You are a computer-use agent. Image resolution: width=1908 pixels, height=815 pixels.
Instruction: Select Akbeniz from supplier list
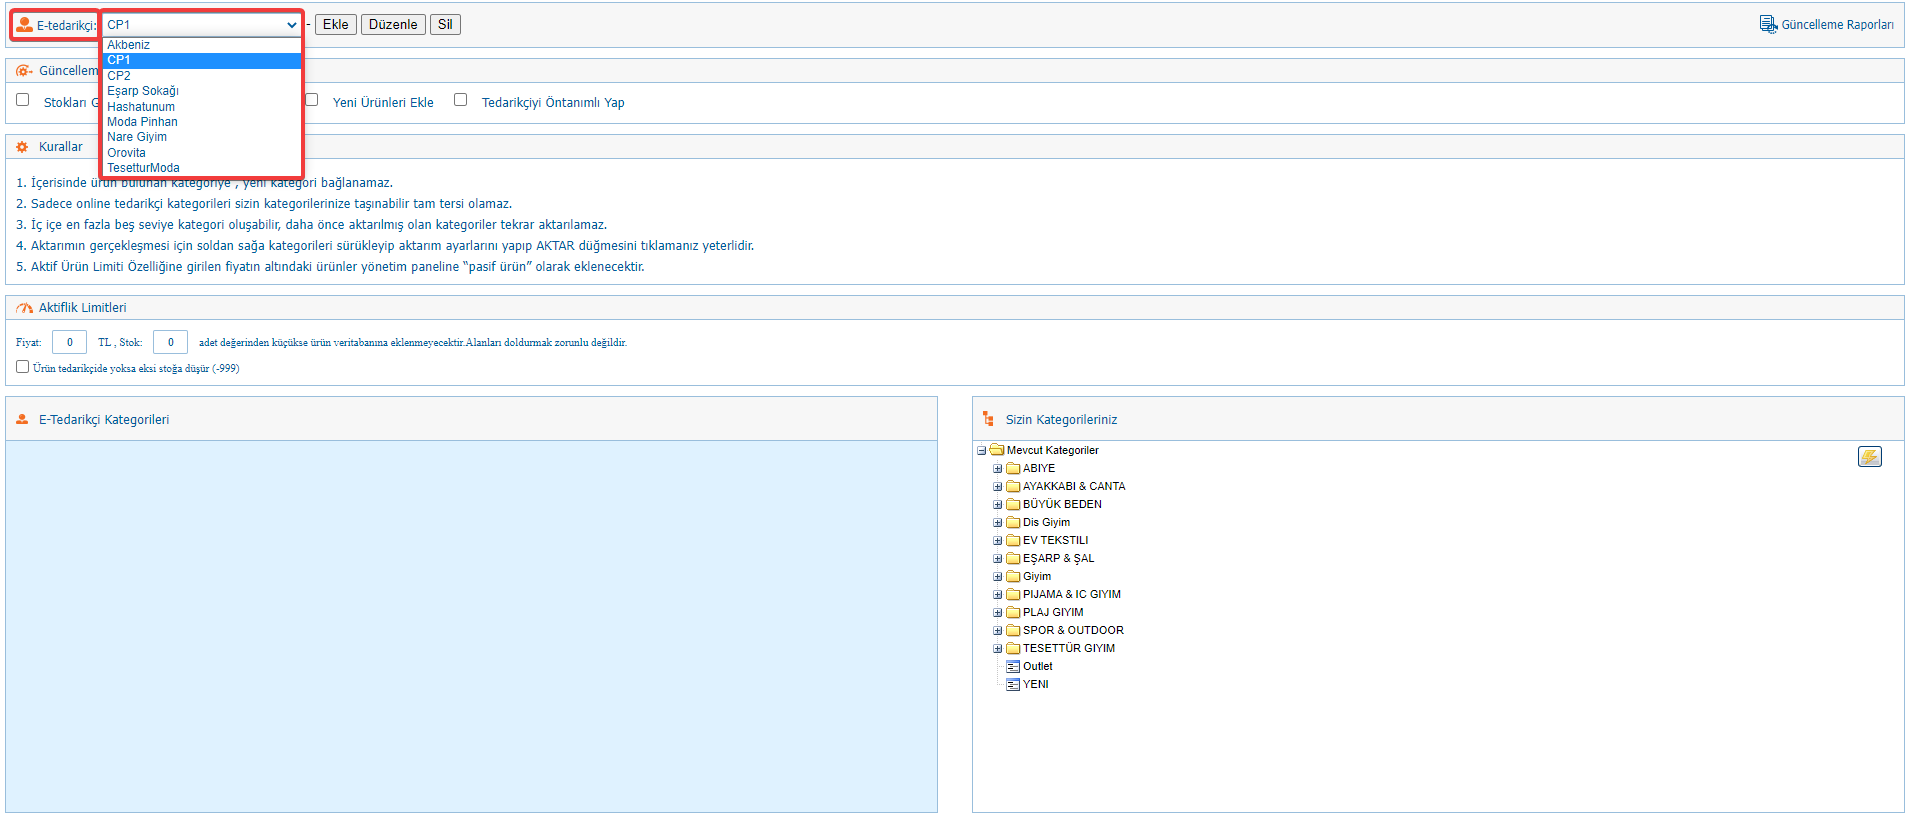203,45
